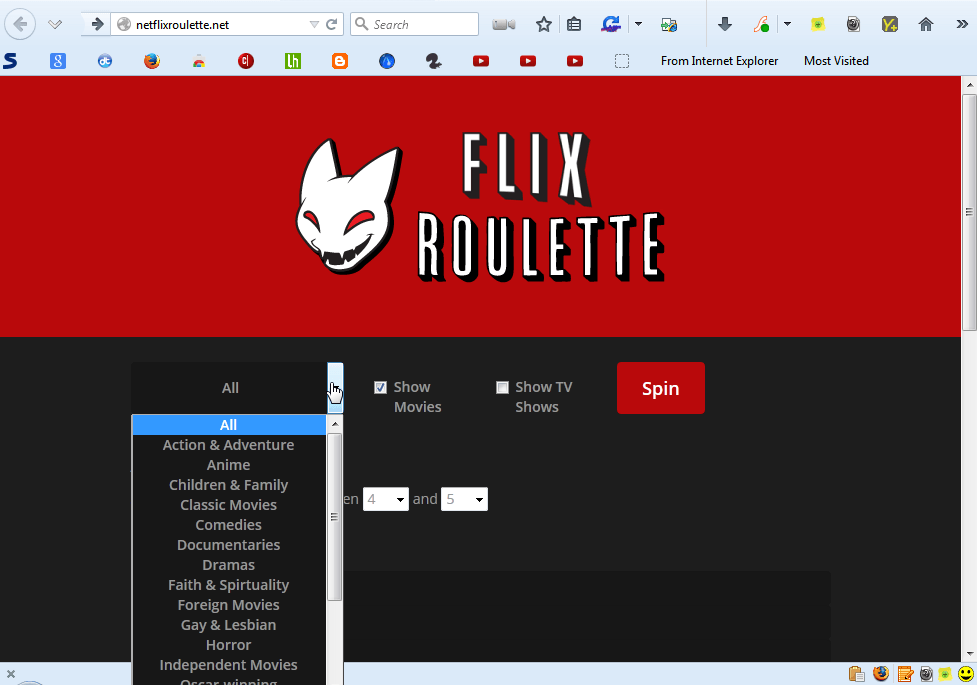Open the Google bookmark icon
The image size is (977, 685).
click(58, 60)
